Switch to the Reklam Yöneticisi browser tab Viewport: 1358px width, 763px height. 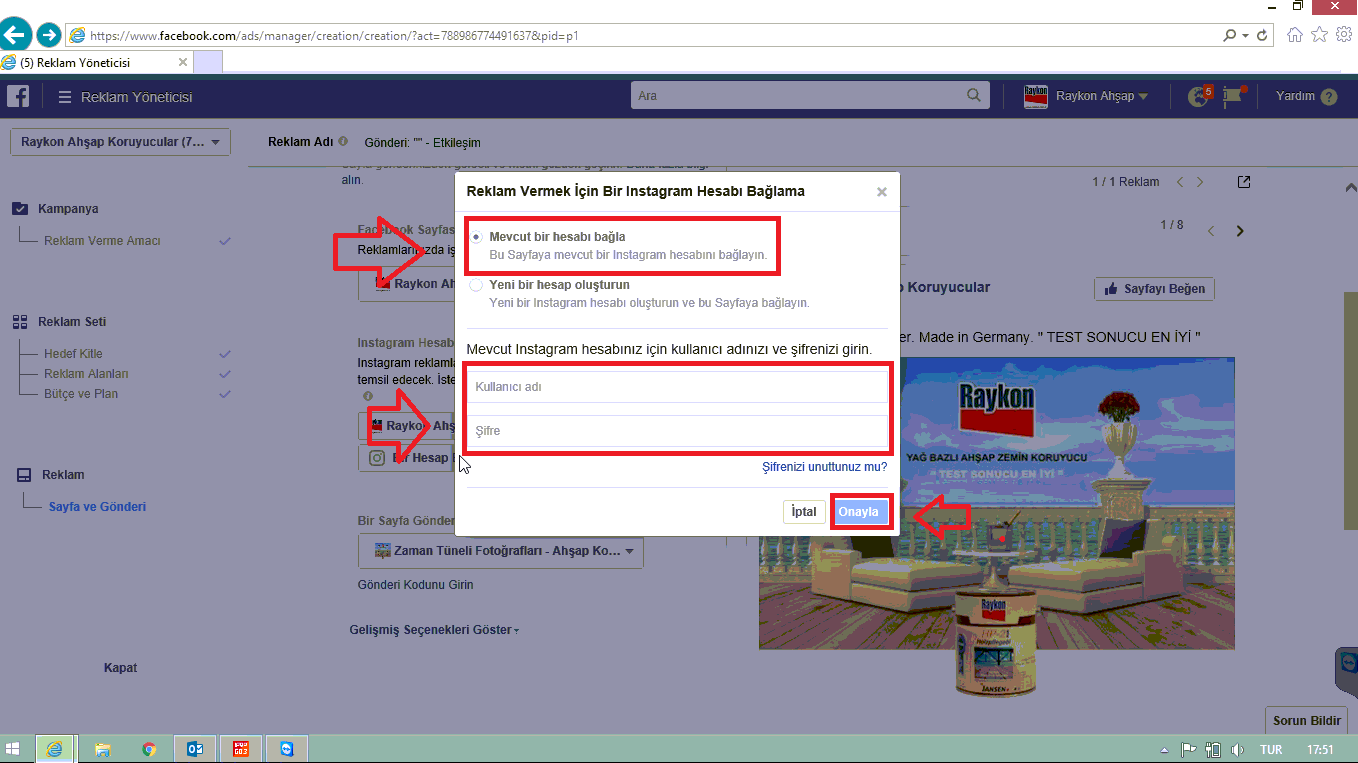[x=96, y=62]
